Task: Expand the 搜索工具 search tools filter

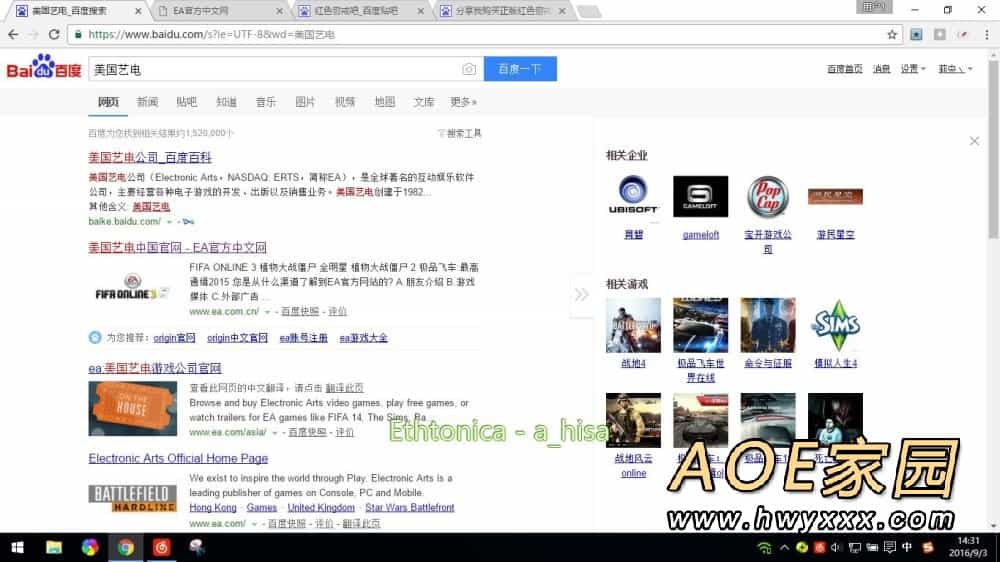Action: pyautogui.click(x=460, y=133)
